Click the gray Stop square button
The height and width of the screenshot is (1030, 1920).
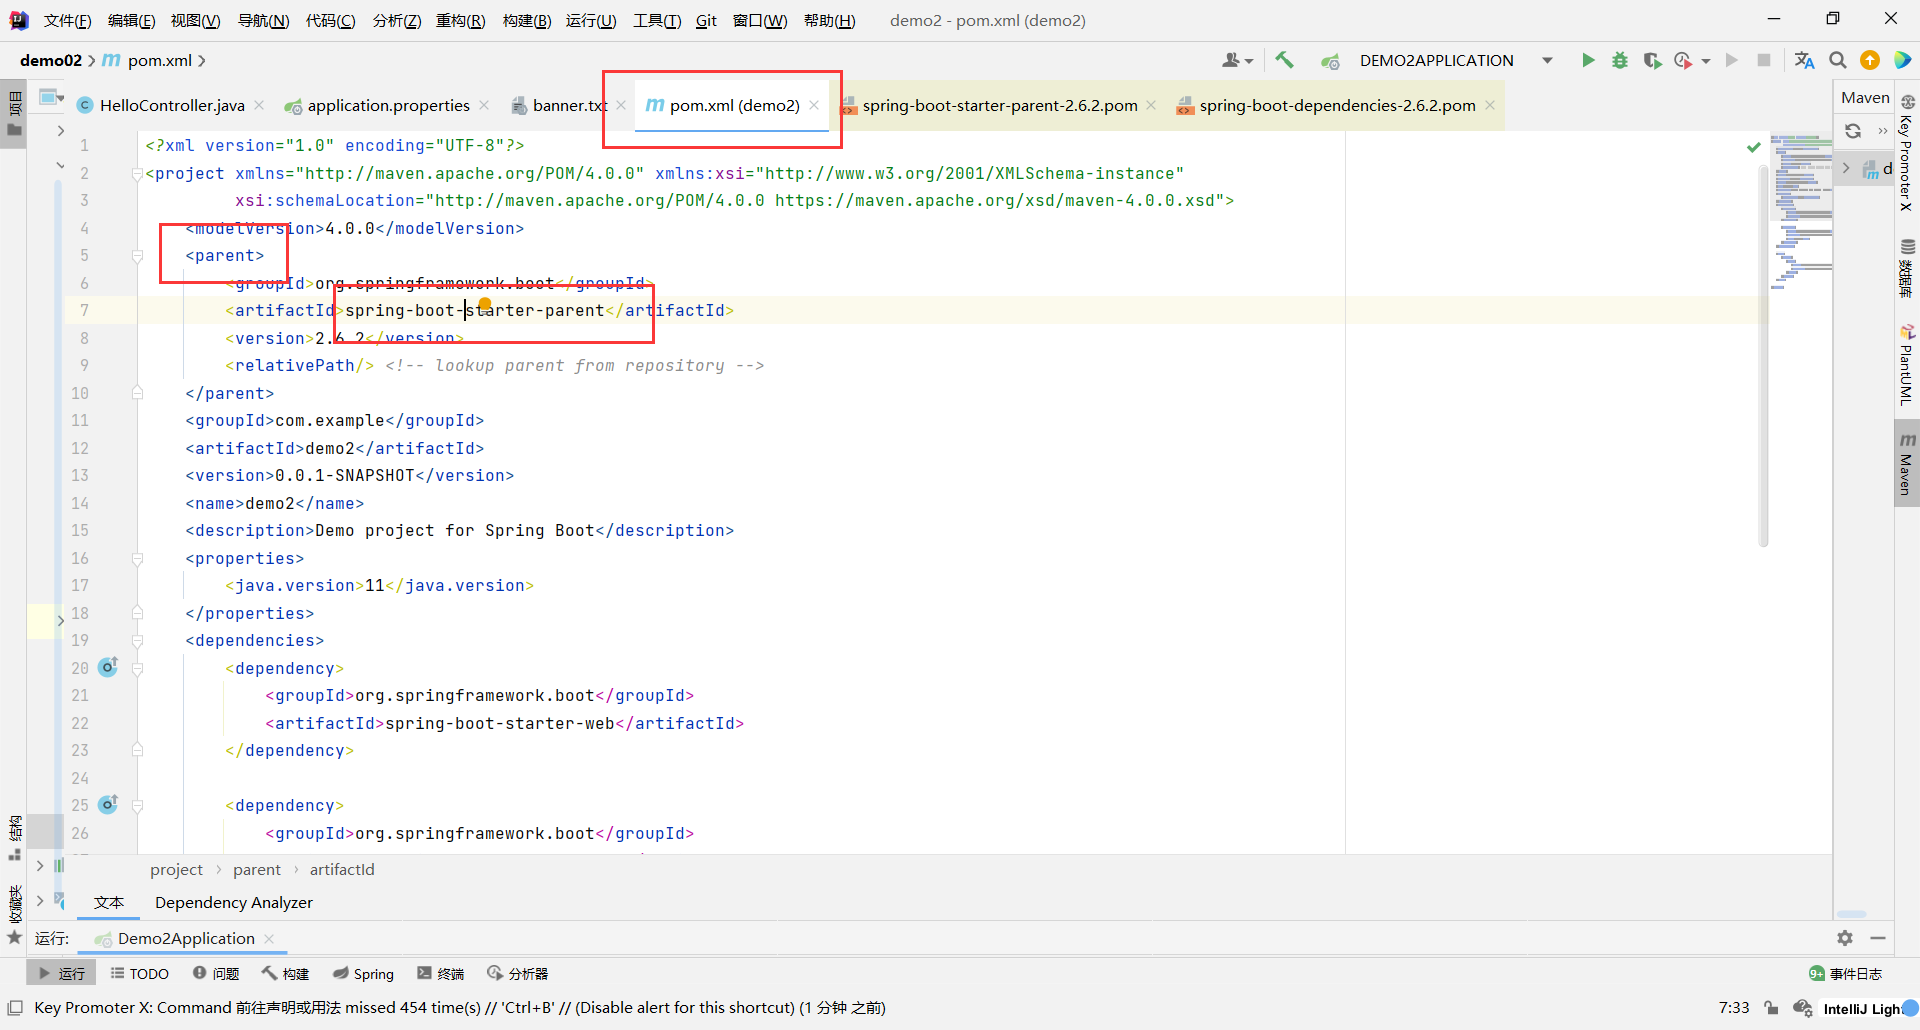[1764, 60]
